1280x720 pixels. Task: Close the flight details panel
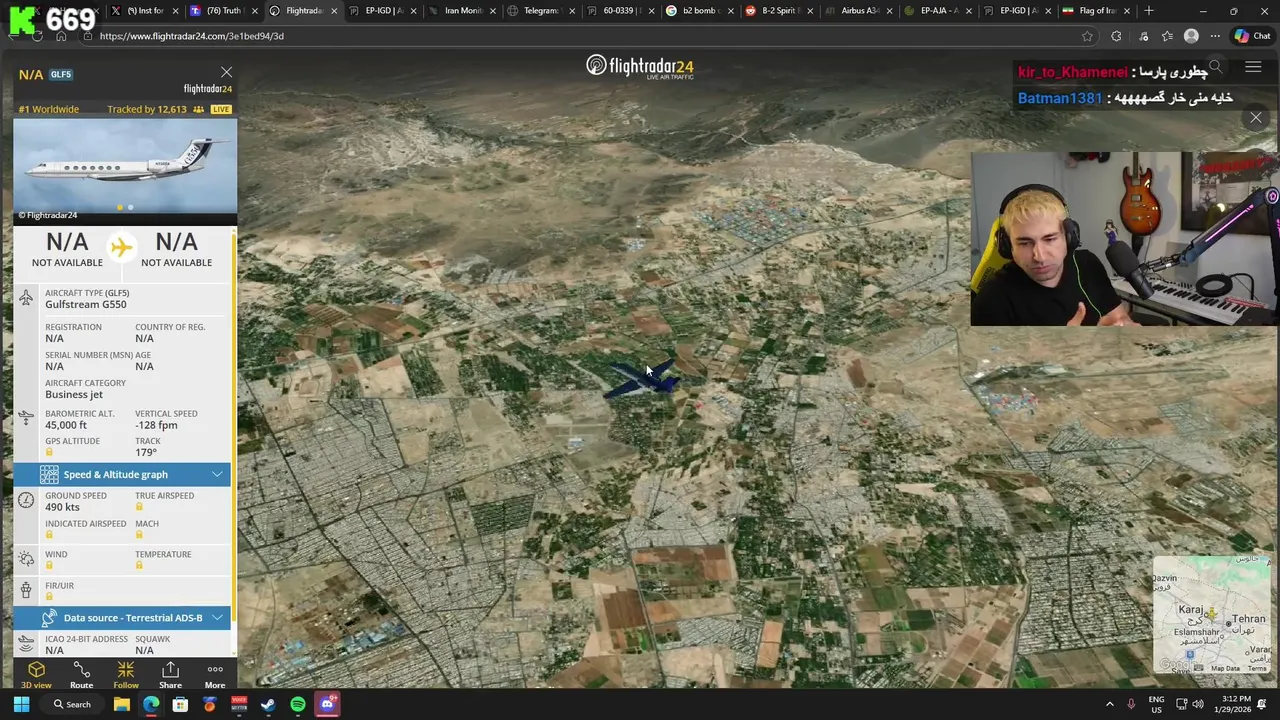pos(226,72)
